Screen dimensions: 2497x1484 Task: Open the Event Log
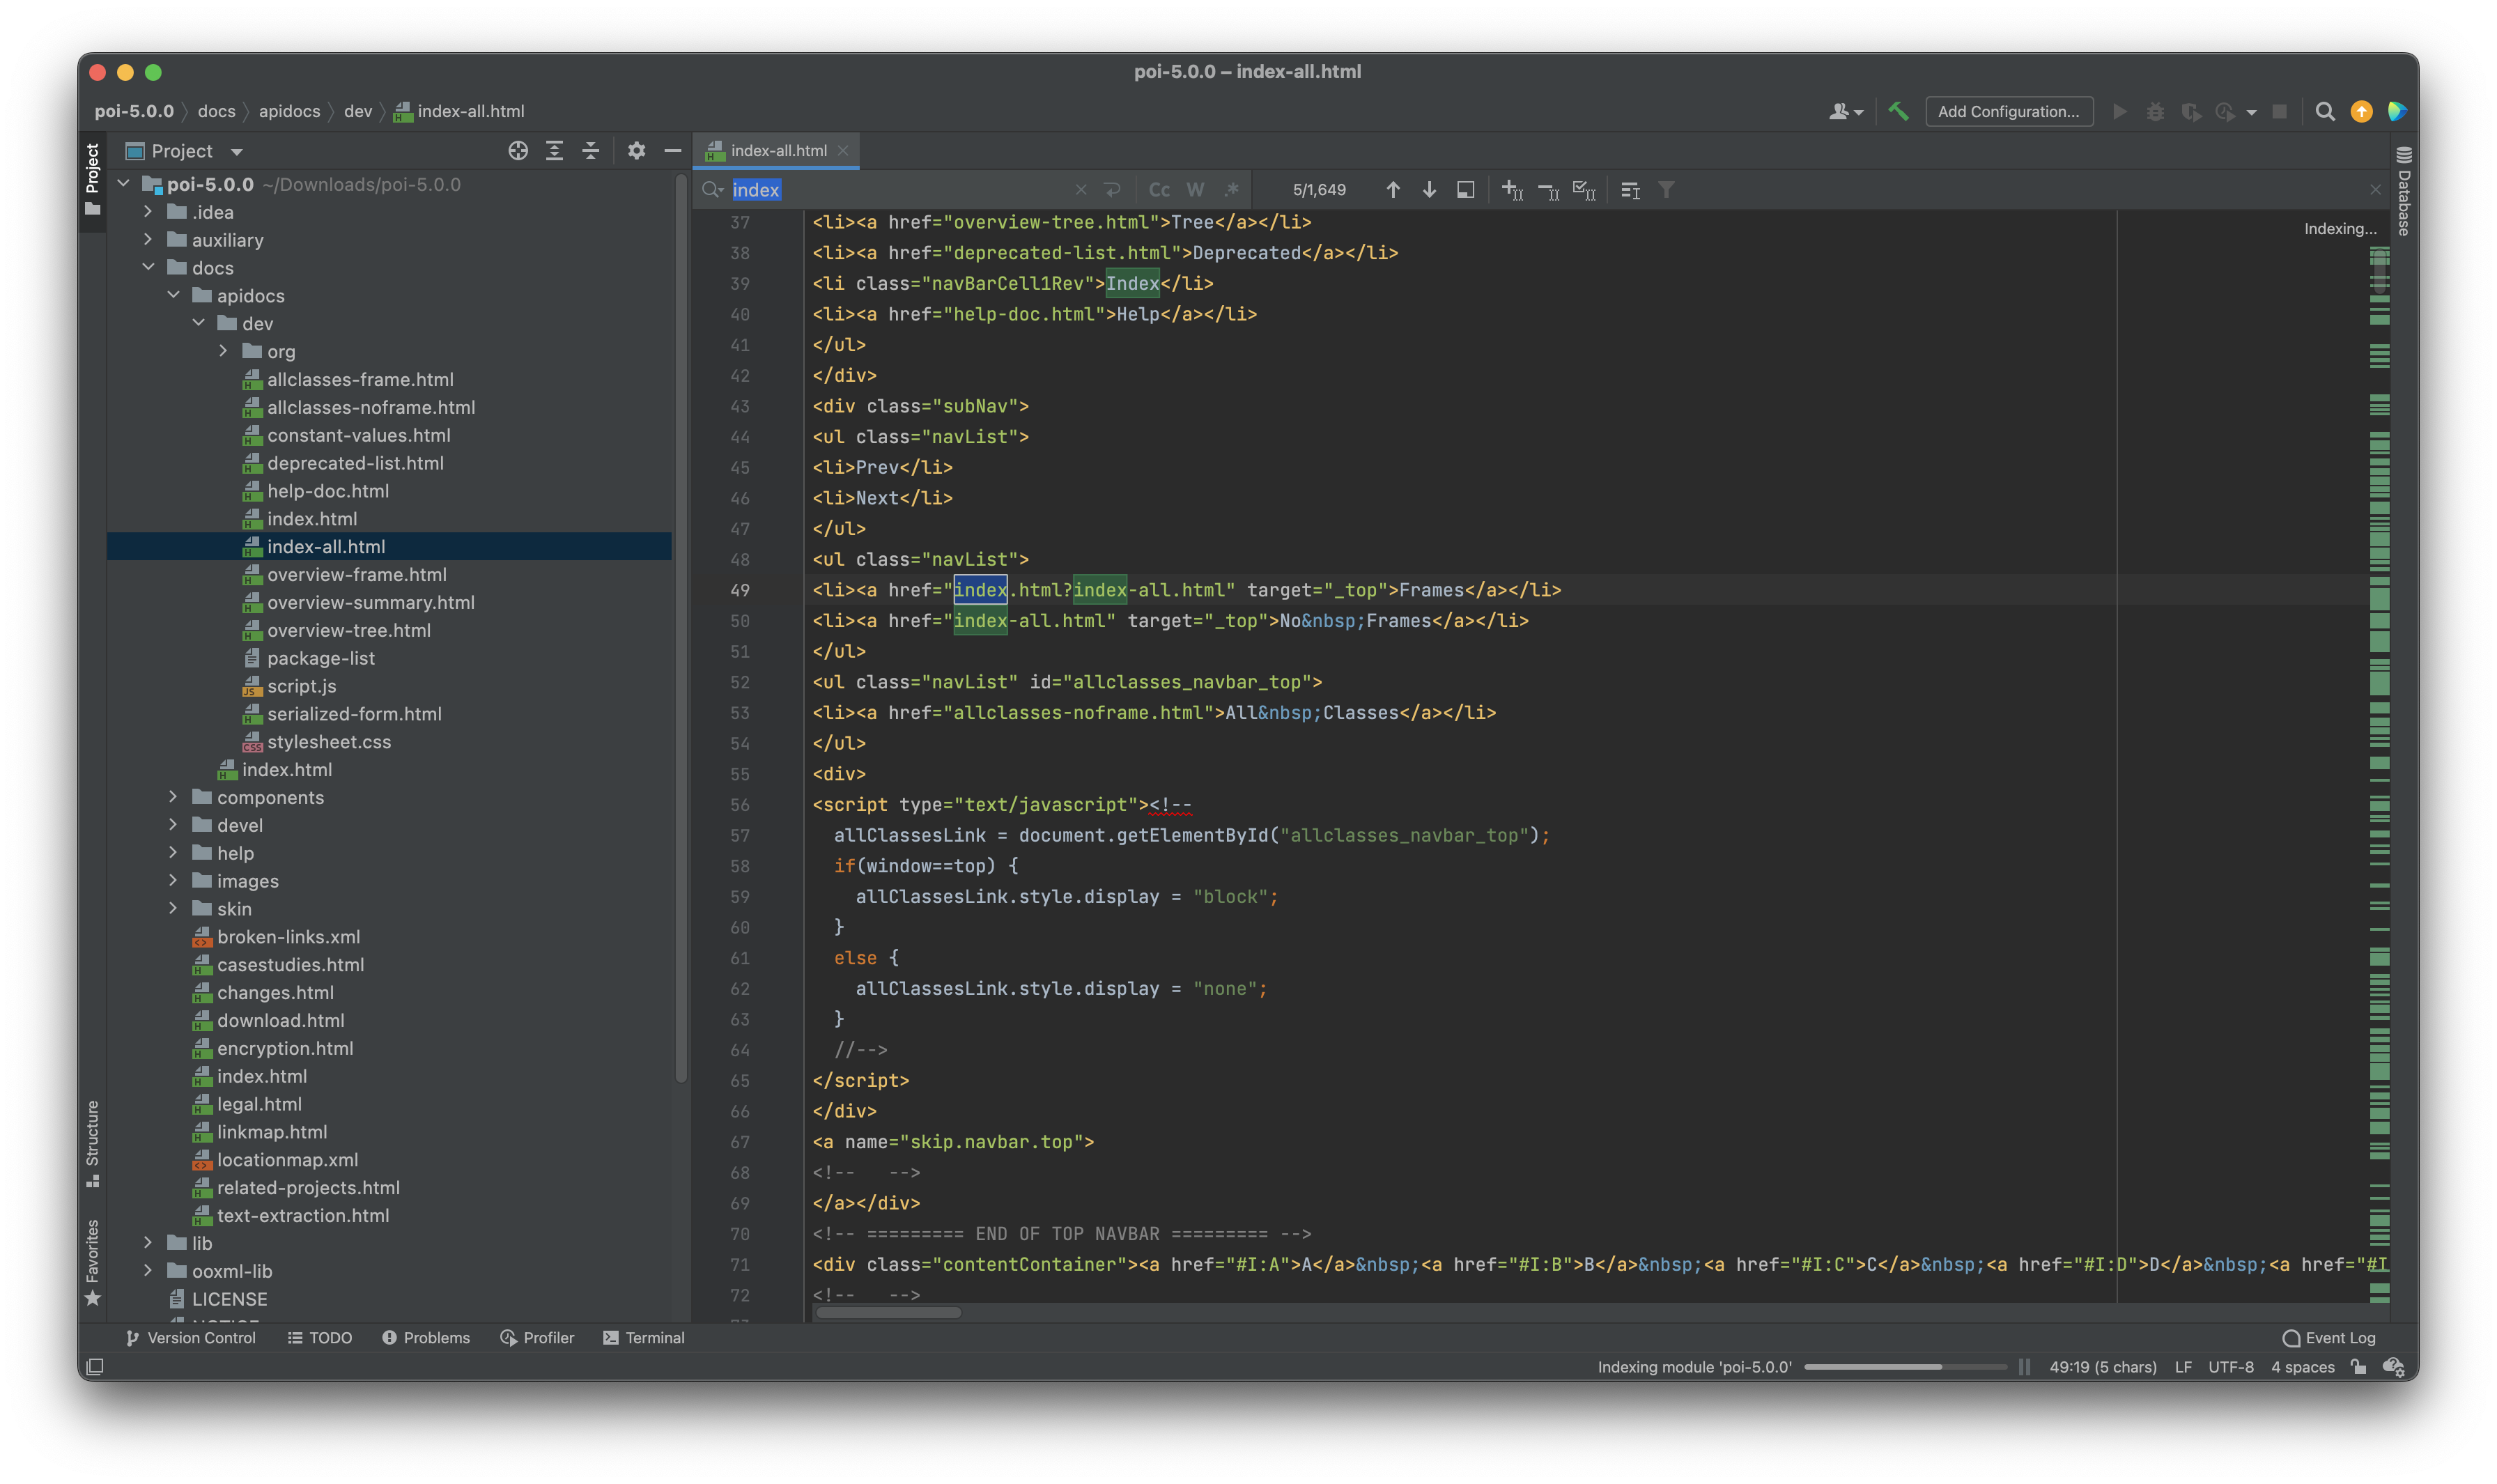pyautogui.click(x=2329, y=1337)
